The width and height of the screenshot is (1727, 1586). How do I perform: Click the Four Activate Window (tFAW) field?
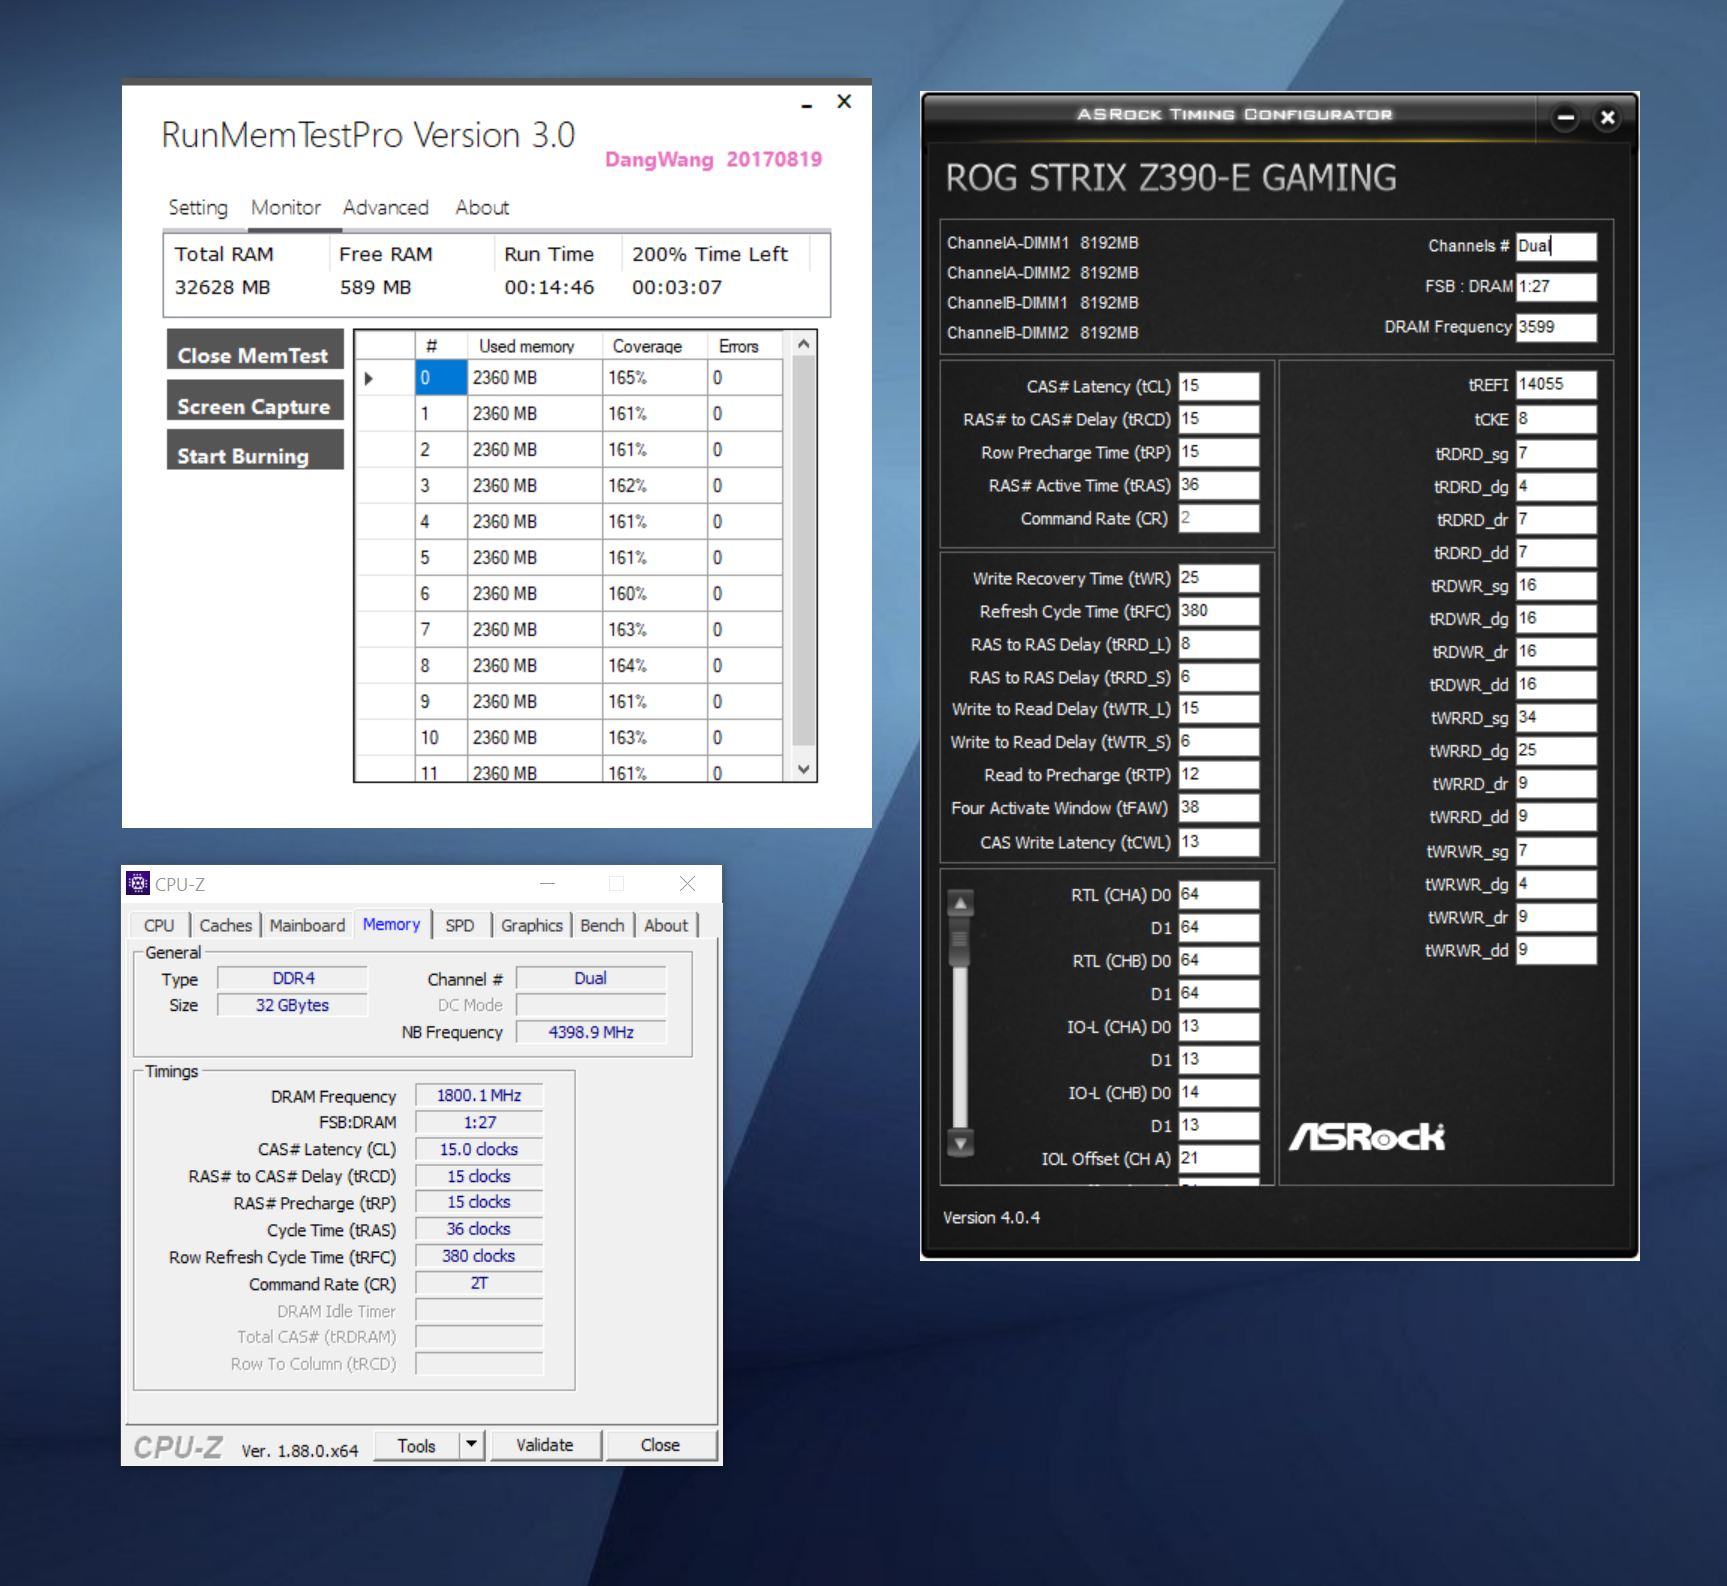pos(1218,807)
